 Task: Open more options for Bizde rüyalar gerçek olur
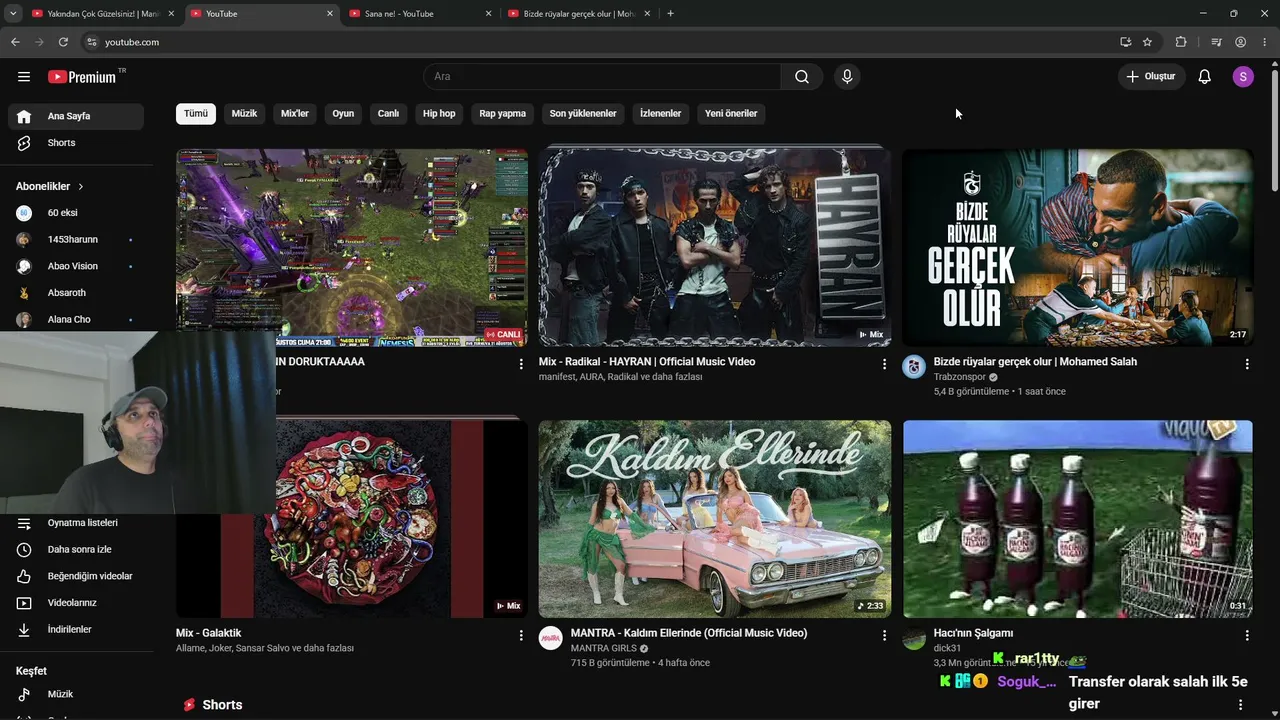1247,364
